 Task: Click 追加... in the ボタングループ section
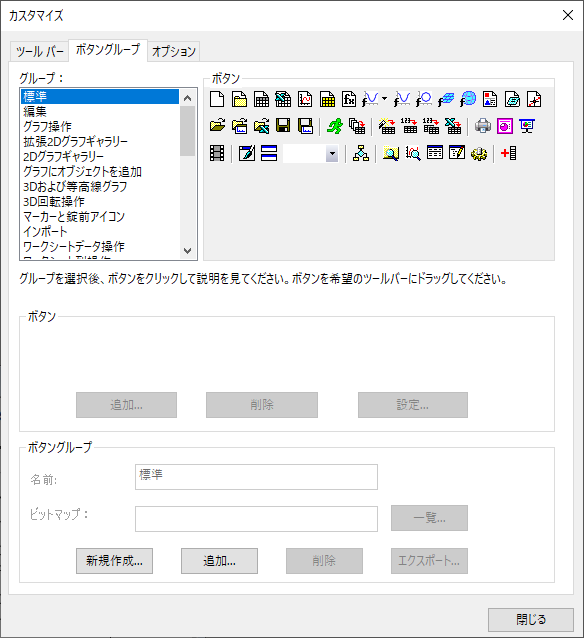[x=219, y=561]
